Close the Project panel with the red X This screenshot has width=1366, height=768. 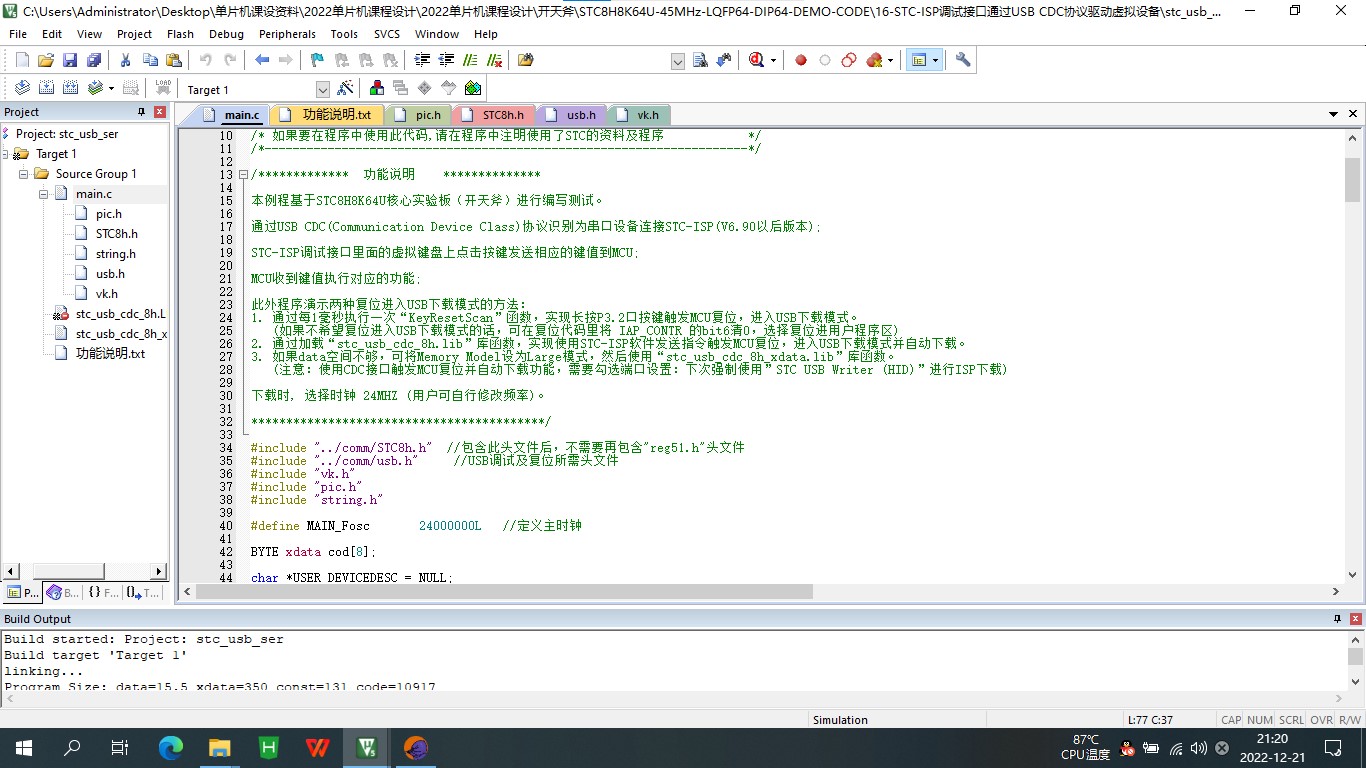pyautogui.click(x=159, y=112)
